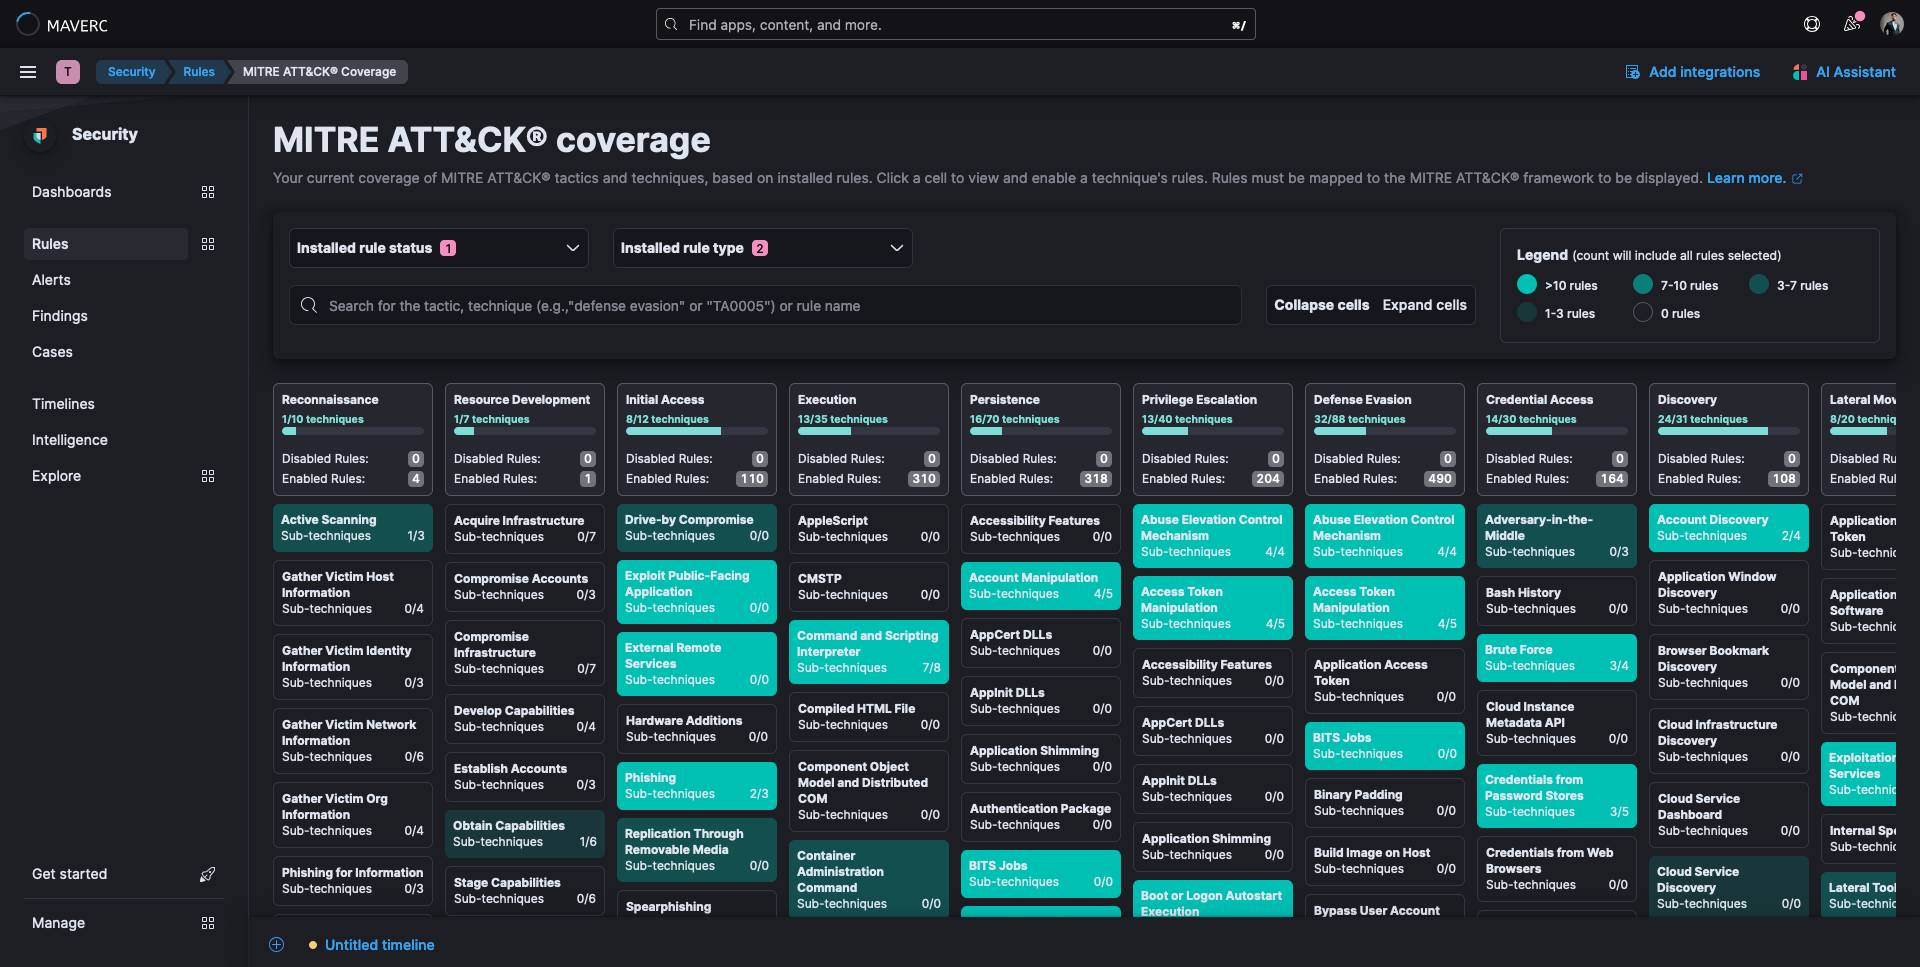Open Manage submenu grid icon
Viewport: 1920px width, 967px height.
point(208,923)
